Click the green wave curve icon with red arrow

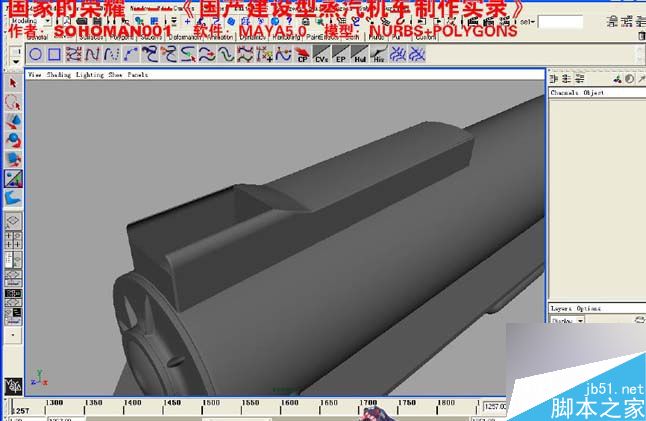coord(207,54)
